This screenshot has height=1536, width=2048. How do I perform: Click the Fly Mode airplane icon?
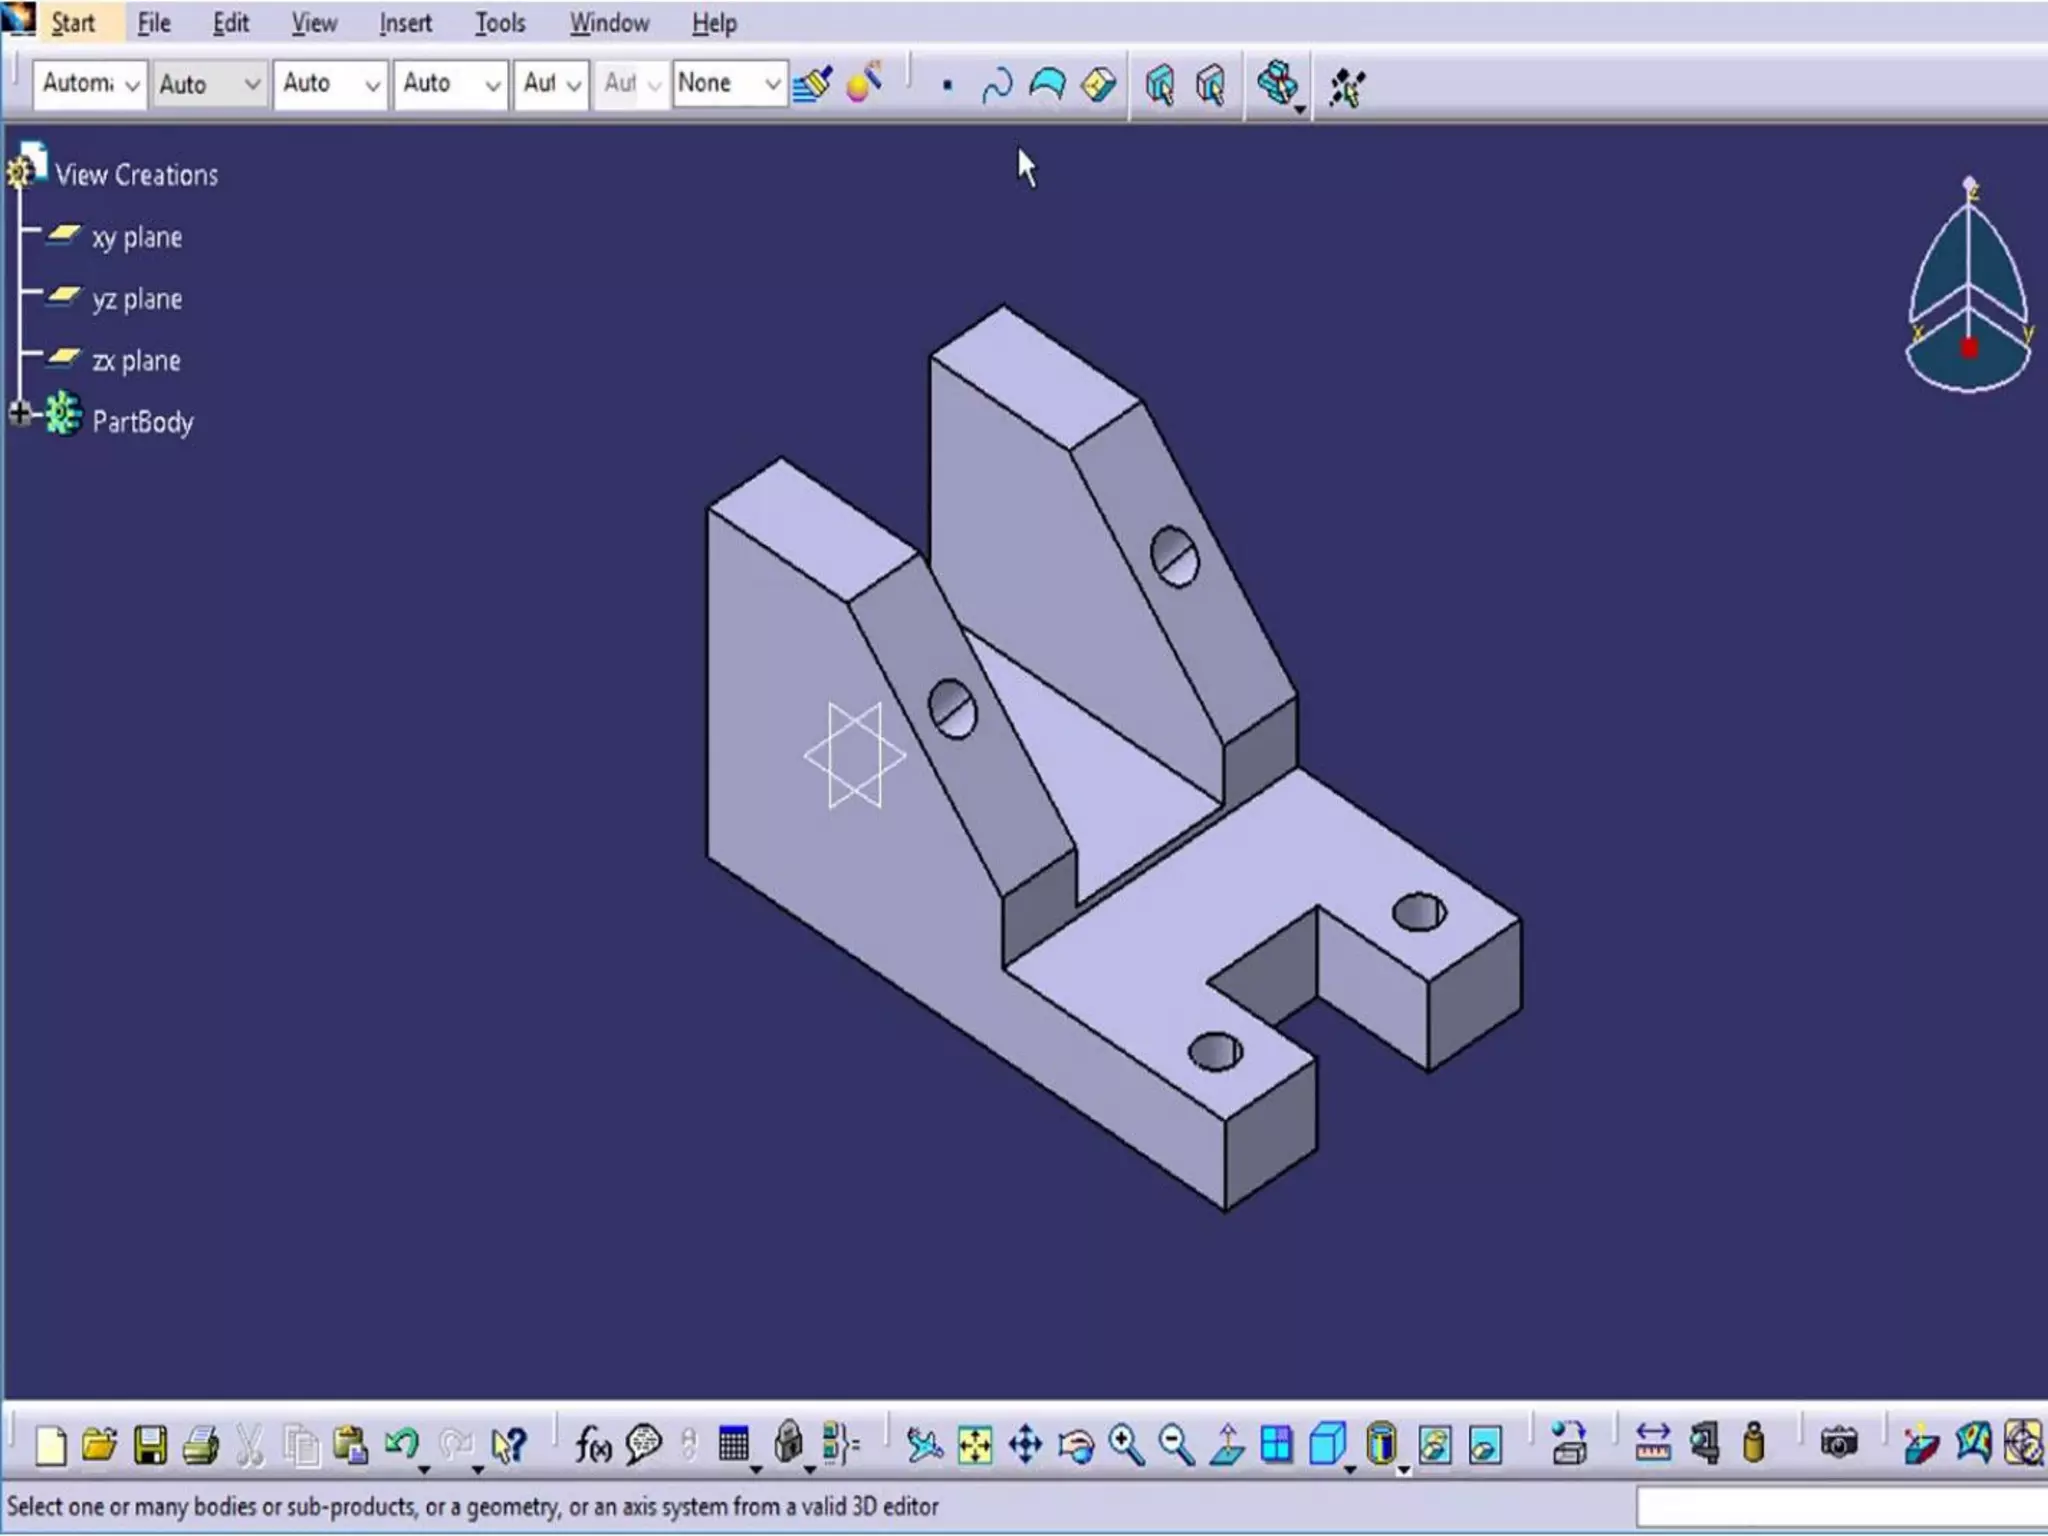(x=924, y=1445)
